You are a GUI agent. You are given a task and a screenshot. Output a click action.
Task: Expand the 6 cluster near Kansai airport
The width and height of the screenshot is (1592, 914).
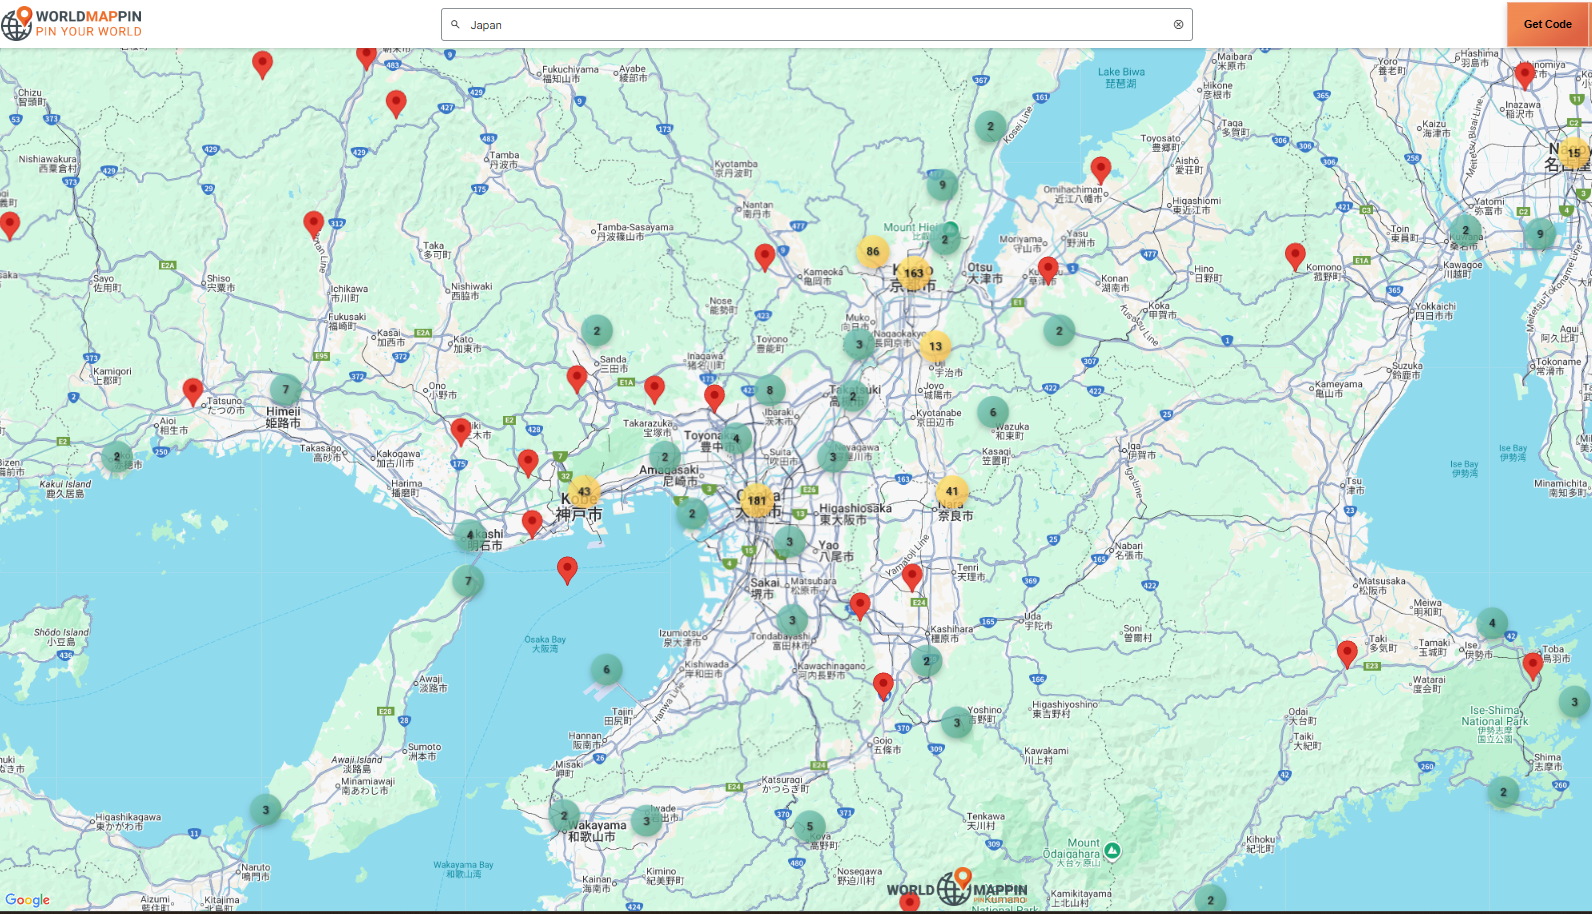[x=606, y=670]
